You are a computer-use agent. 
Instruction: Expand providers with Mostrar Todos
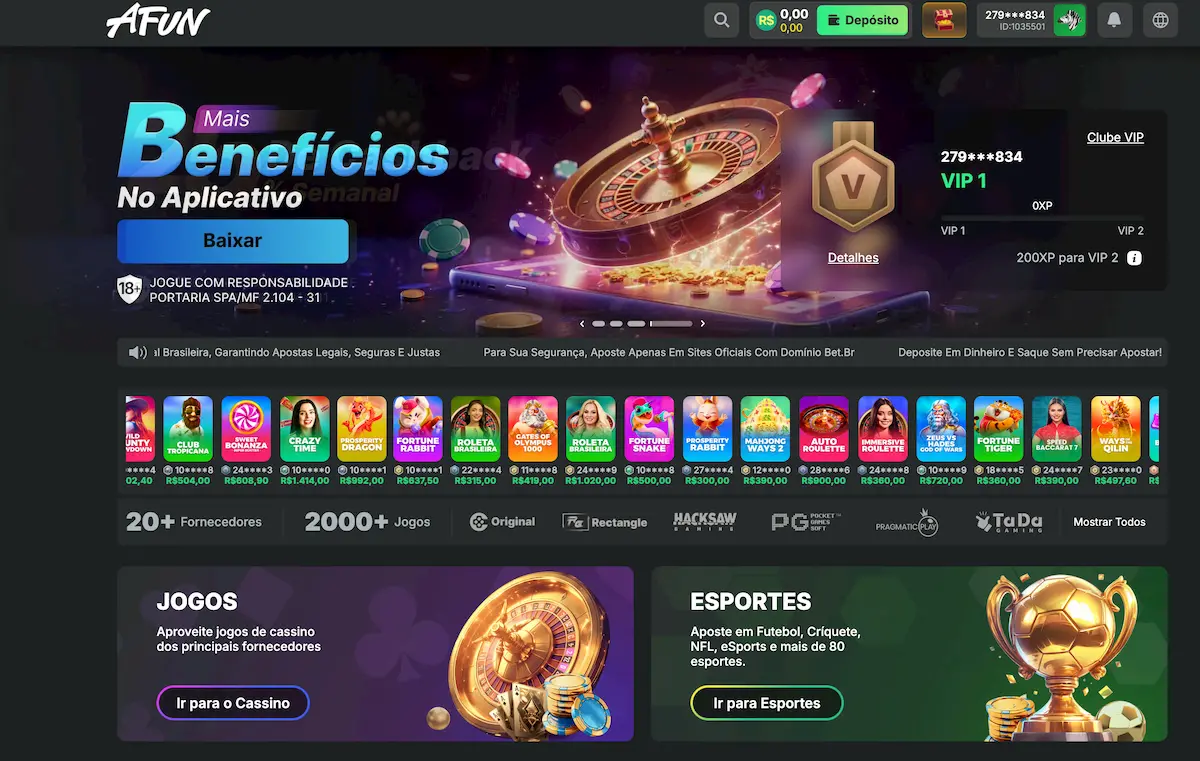tap(1109, 522)
